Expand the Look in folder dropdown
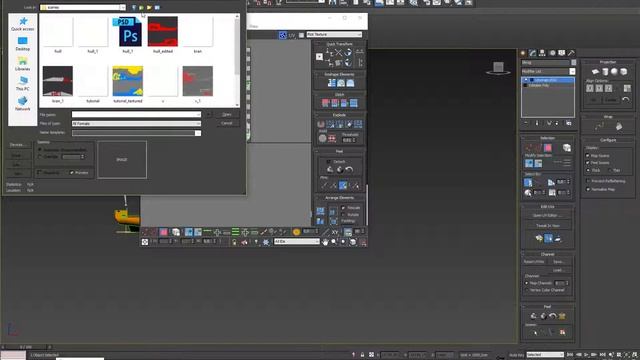The image size is (640, 360). click(x=122, y=7)
